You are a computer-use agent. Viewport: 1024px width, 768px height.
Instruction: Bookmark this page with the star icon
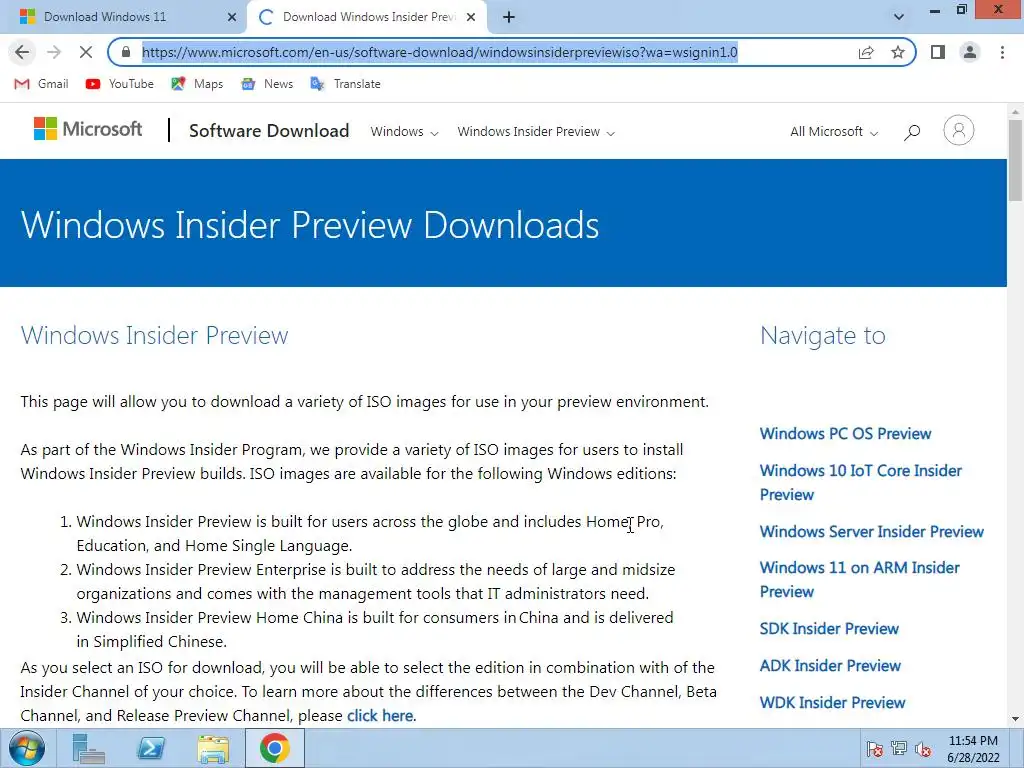[898, 52]
